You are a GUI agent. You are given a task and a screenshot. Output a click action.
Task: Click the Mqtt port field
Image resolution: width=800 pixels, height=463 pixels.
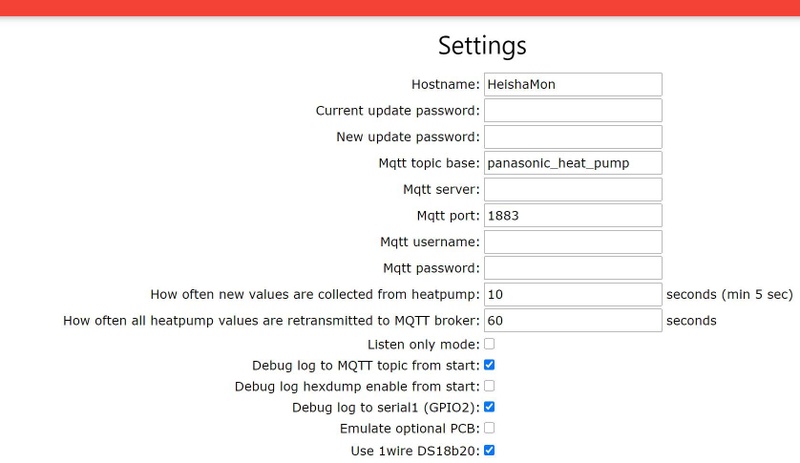tap(573, 215)
